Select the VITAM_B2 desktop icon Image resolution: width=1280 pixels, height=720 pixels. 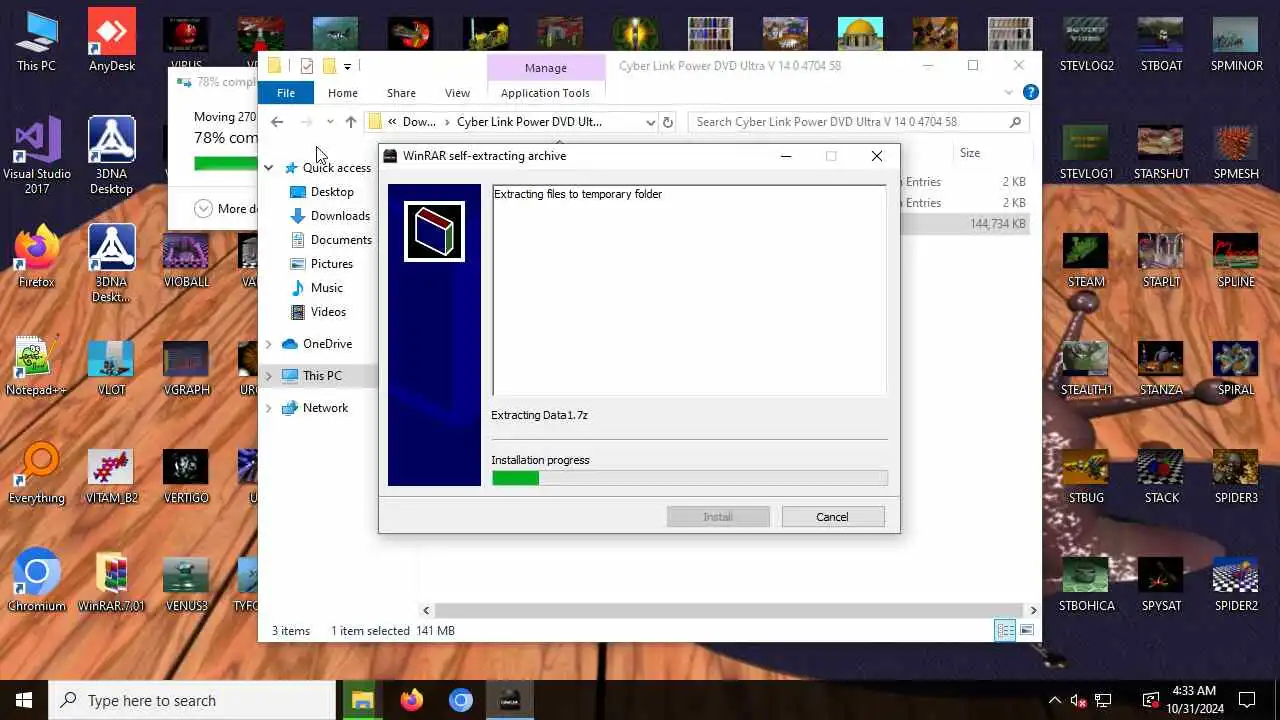(x=112, y=474)
